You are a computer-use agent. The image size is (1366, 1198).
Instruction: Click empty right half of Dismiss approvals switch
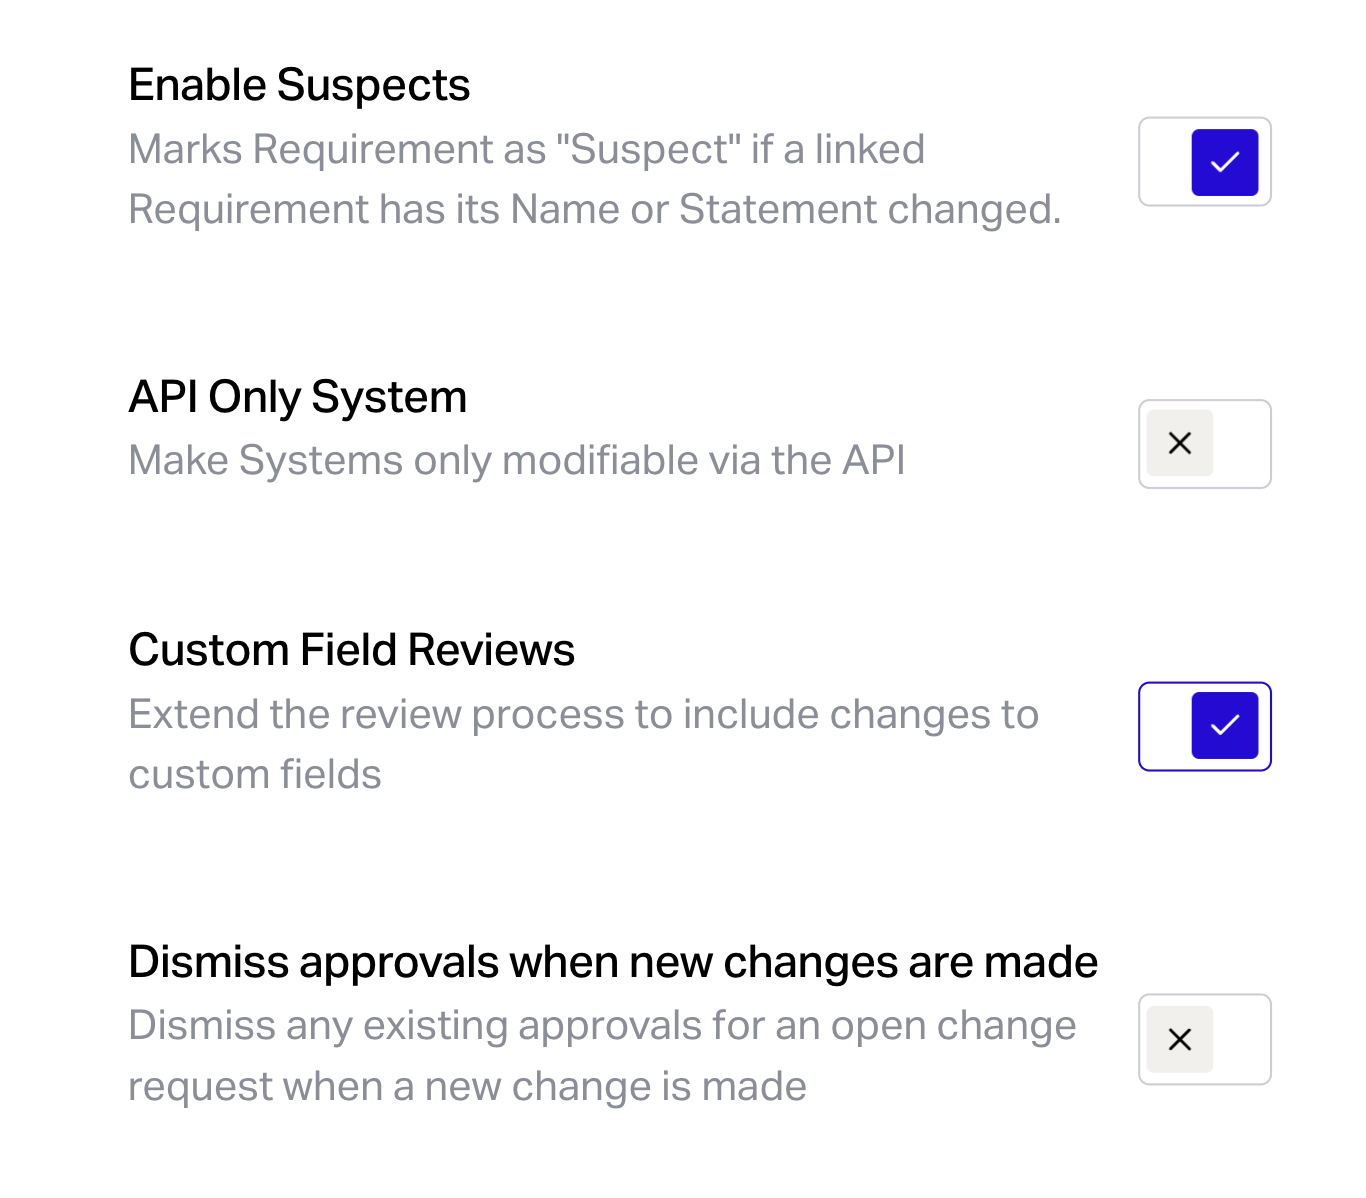[1241, 1039]
